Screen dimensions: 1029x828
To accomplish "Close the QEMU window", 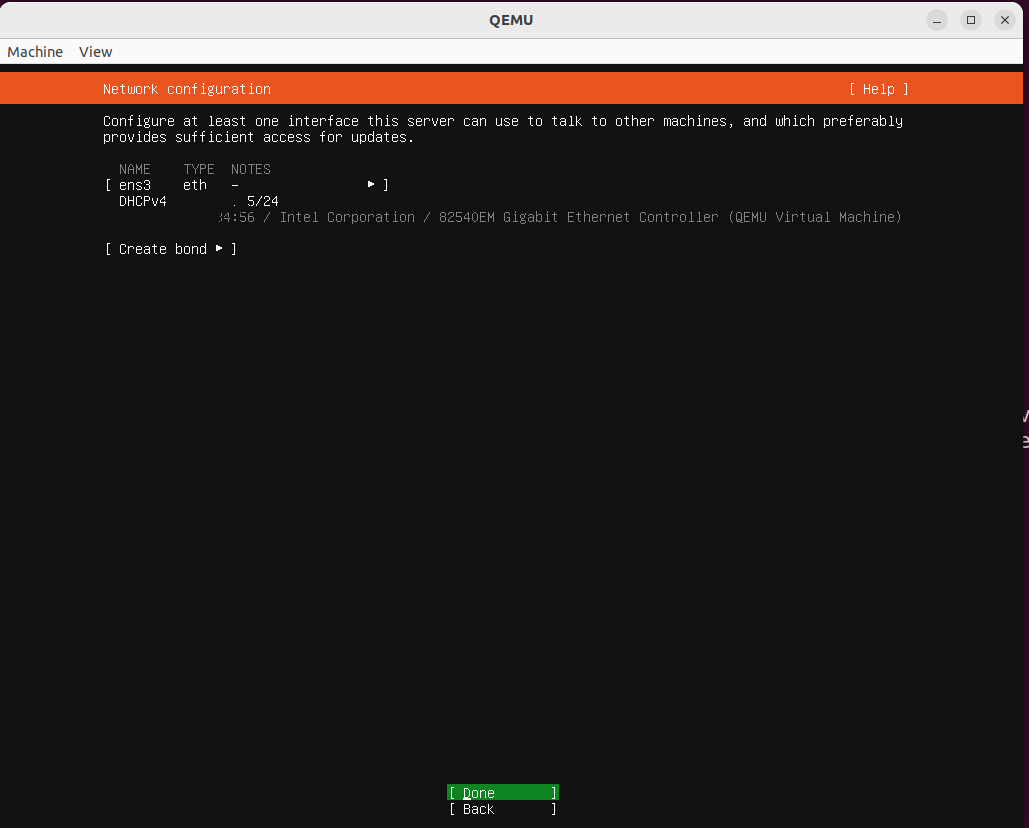I will [1004, 19].
